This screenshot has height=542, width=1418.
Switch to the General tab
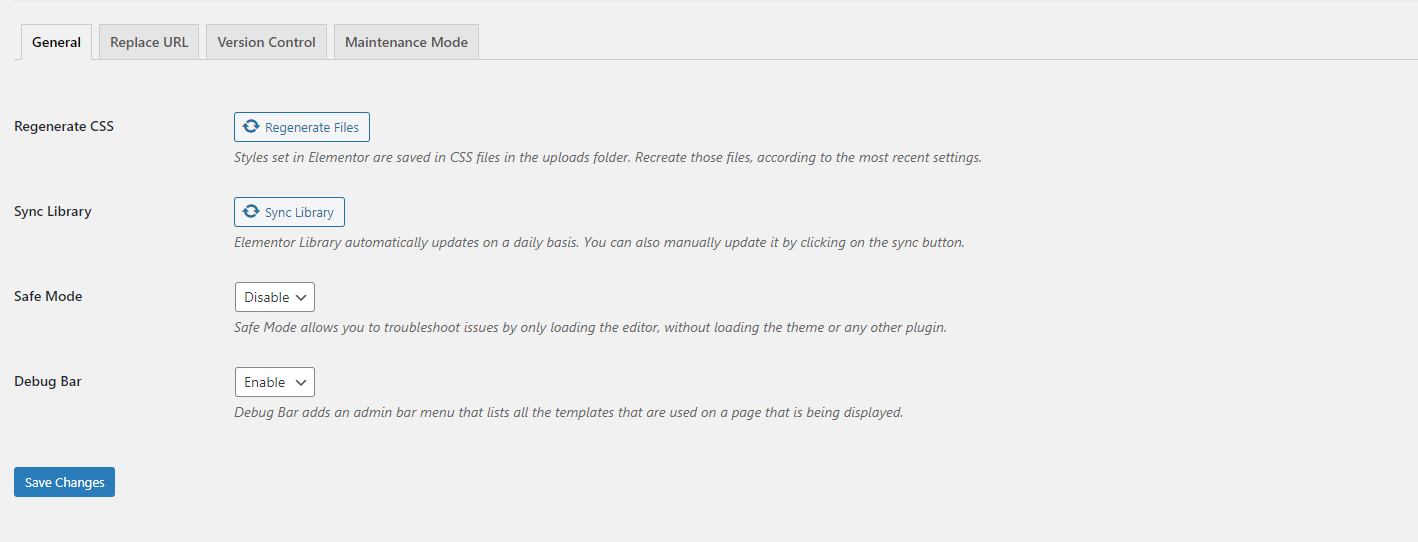coord(57,42)
